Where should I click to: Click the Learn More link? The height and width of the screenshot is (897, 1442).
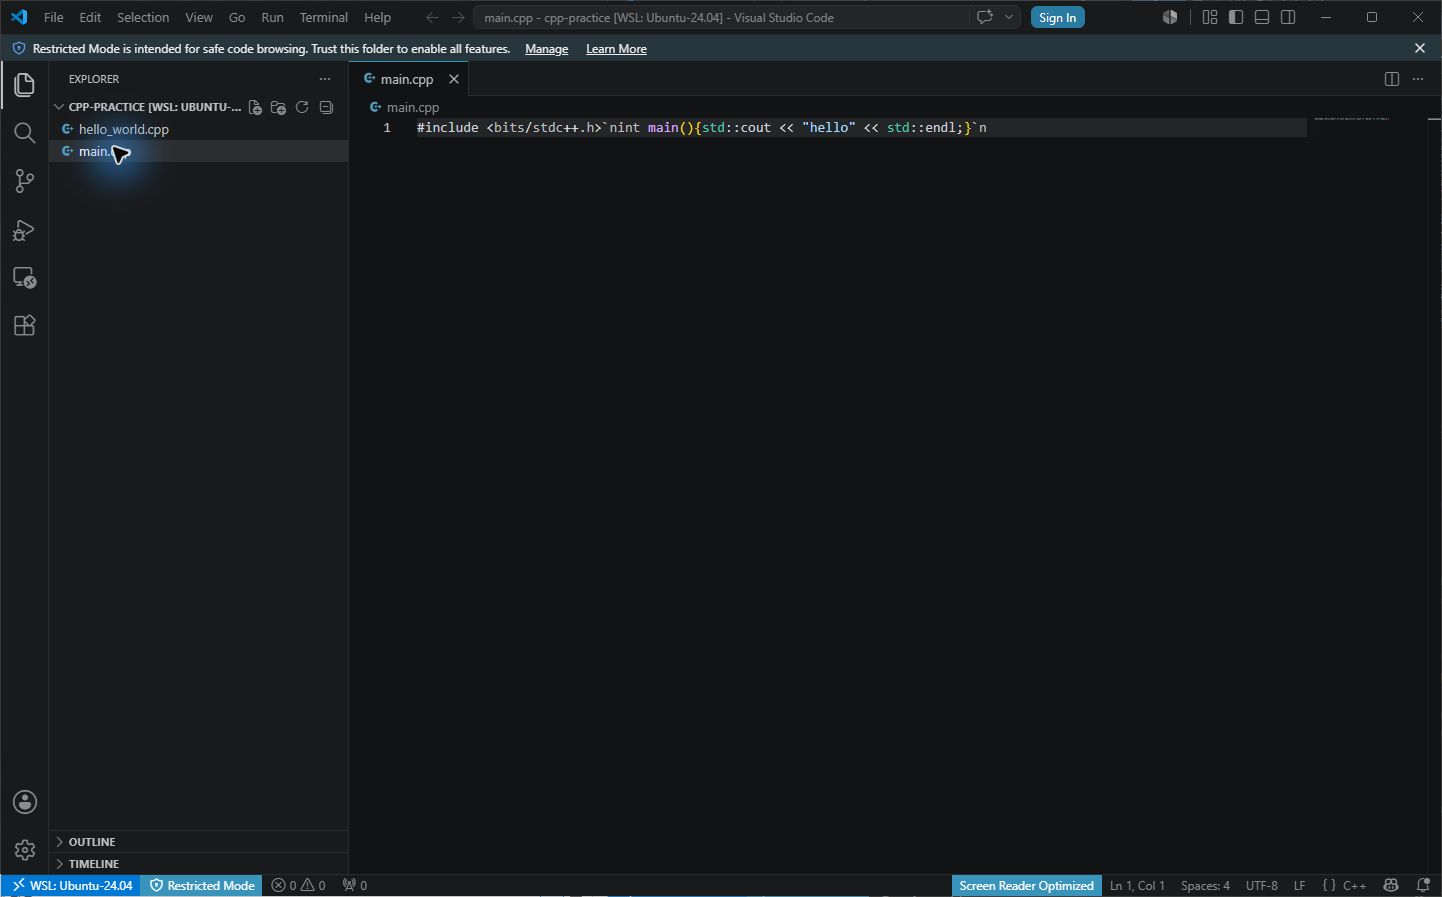(x=616, y=49)
